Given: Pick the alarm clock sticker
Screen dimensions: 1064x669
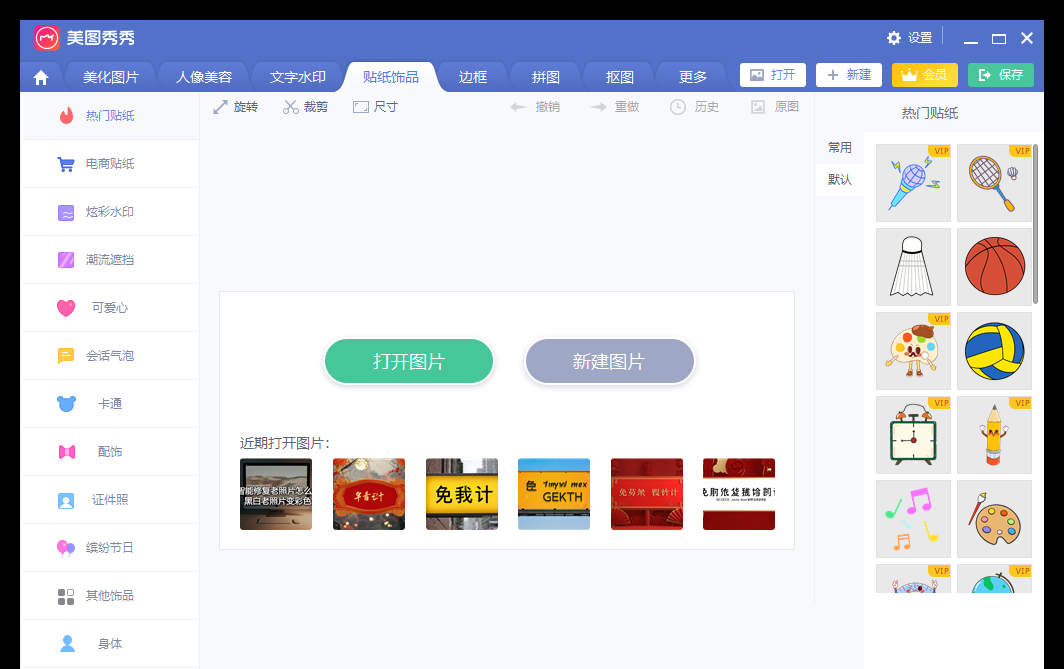Looking at the screenshot, I should tap(913, 435).
